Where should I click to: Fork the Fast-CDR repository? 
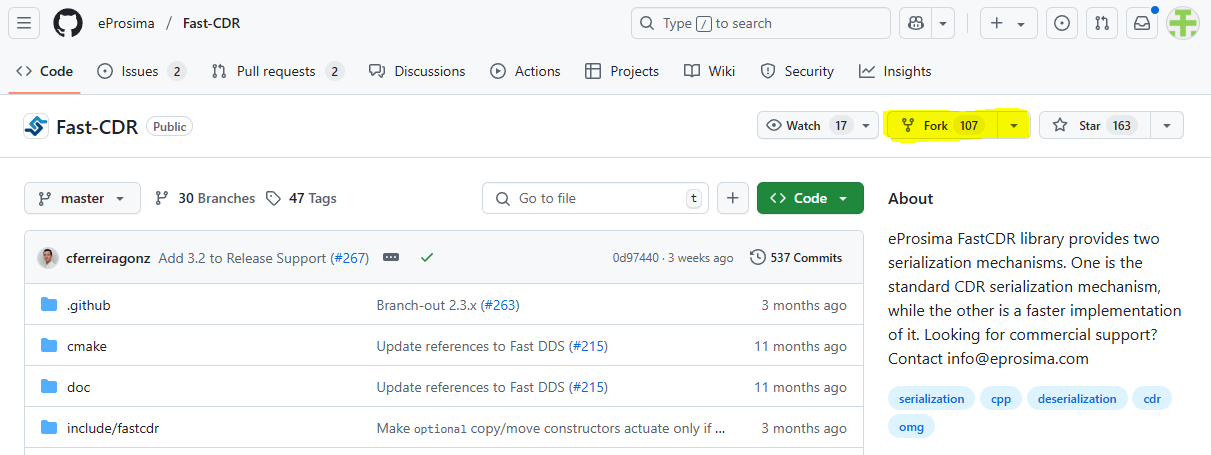(x=942, y=126)
